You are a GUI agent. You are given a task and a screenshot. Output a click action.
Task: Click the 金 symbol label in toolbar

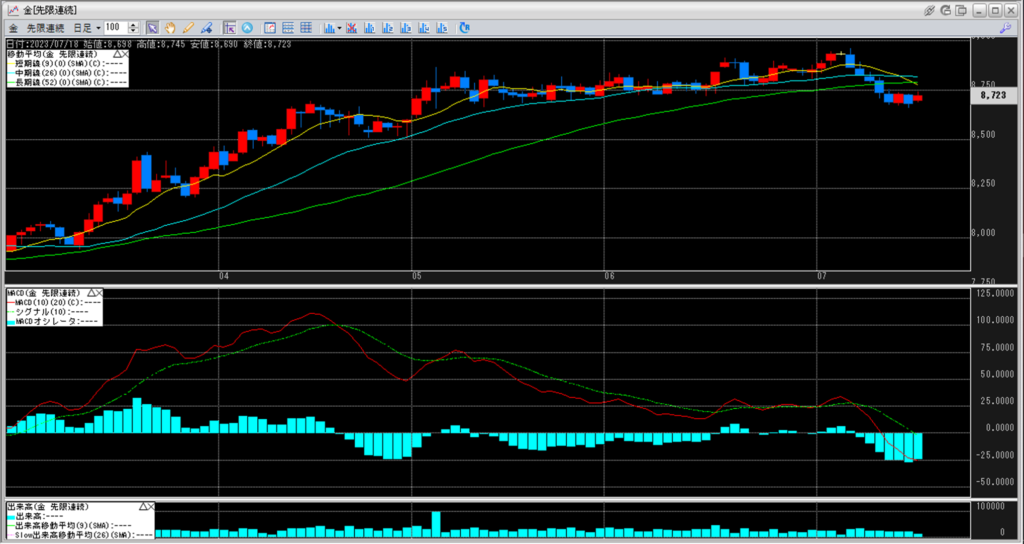pyautogui.click(x=13, y=27)
